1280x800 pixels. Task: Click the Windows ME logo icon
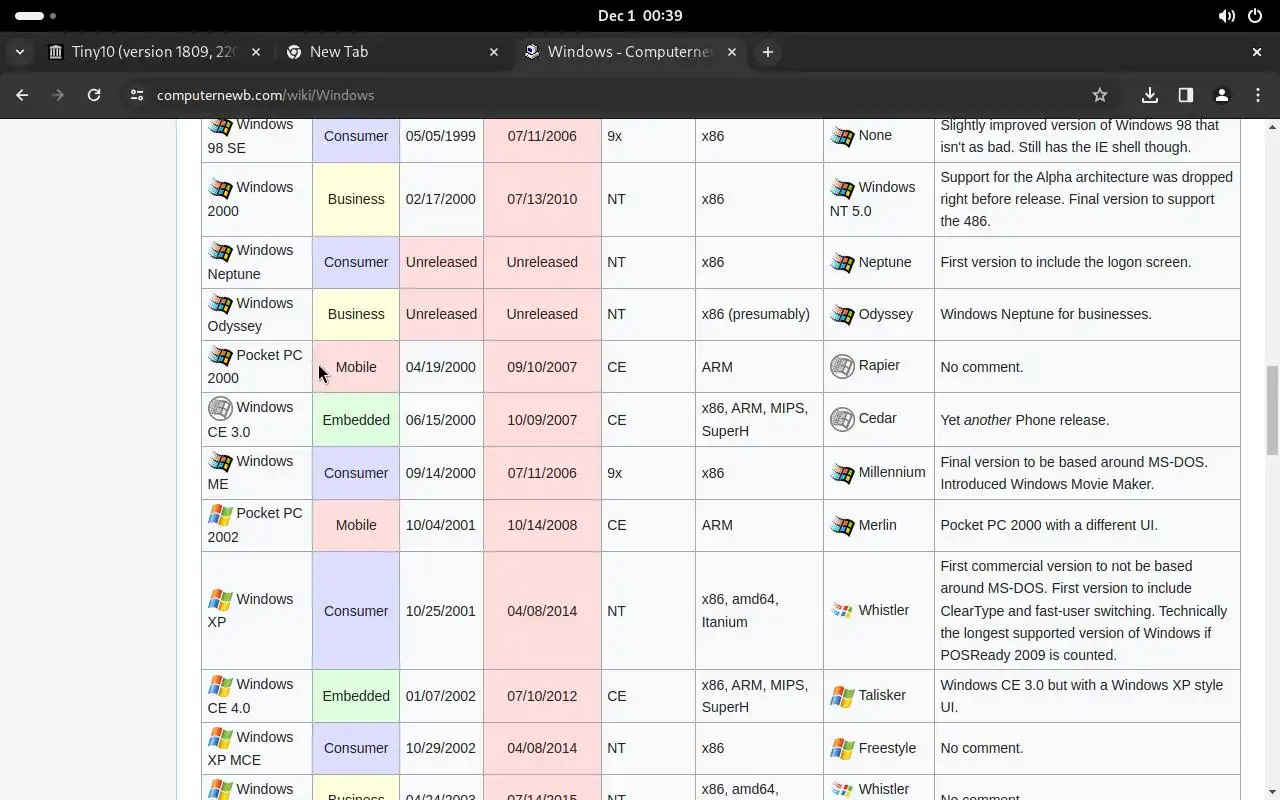tap(220, 462)
